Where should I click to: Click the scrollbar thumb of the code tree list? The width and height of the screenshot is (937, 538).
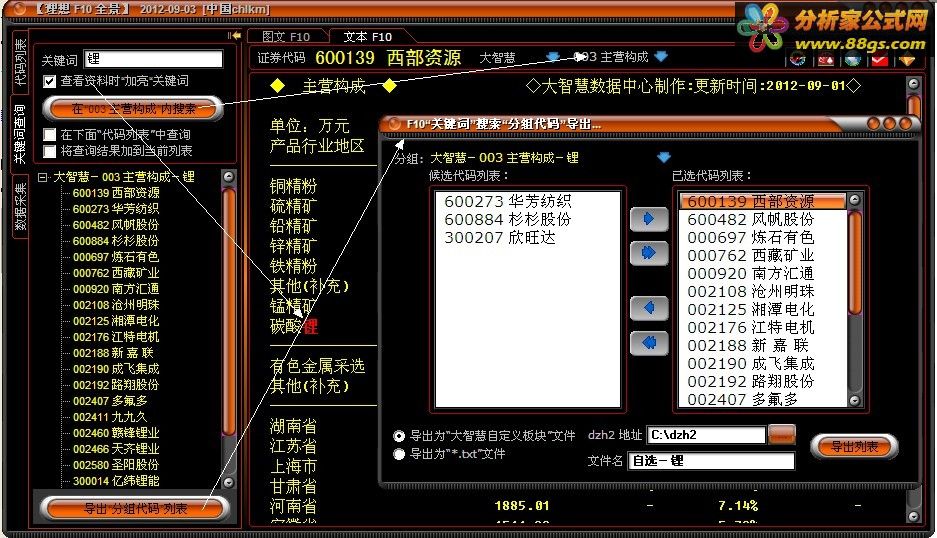pos(229,311)
